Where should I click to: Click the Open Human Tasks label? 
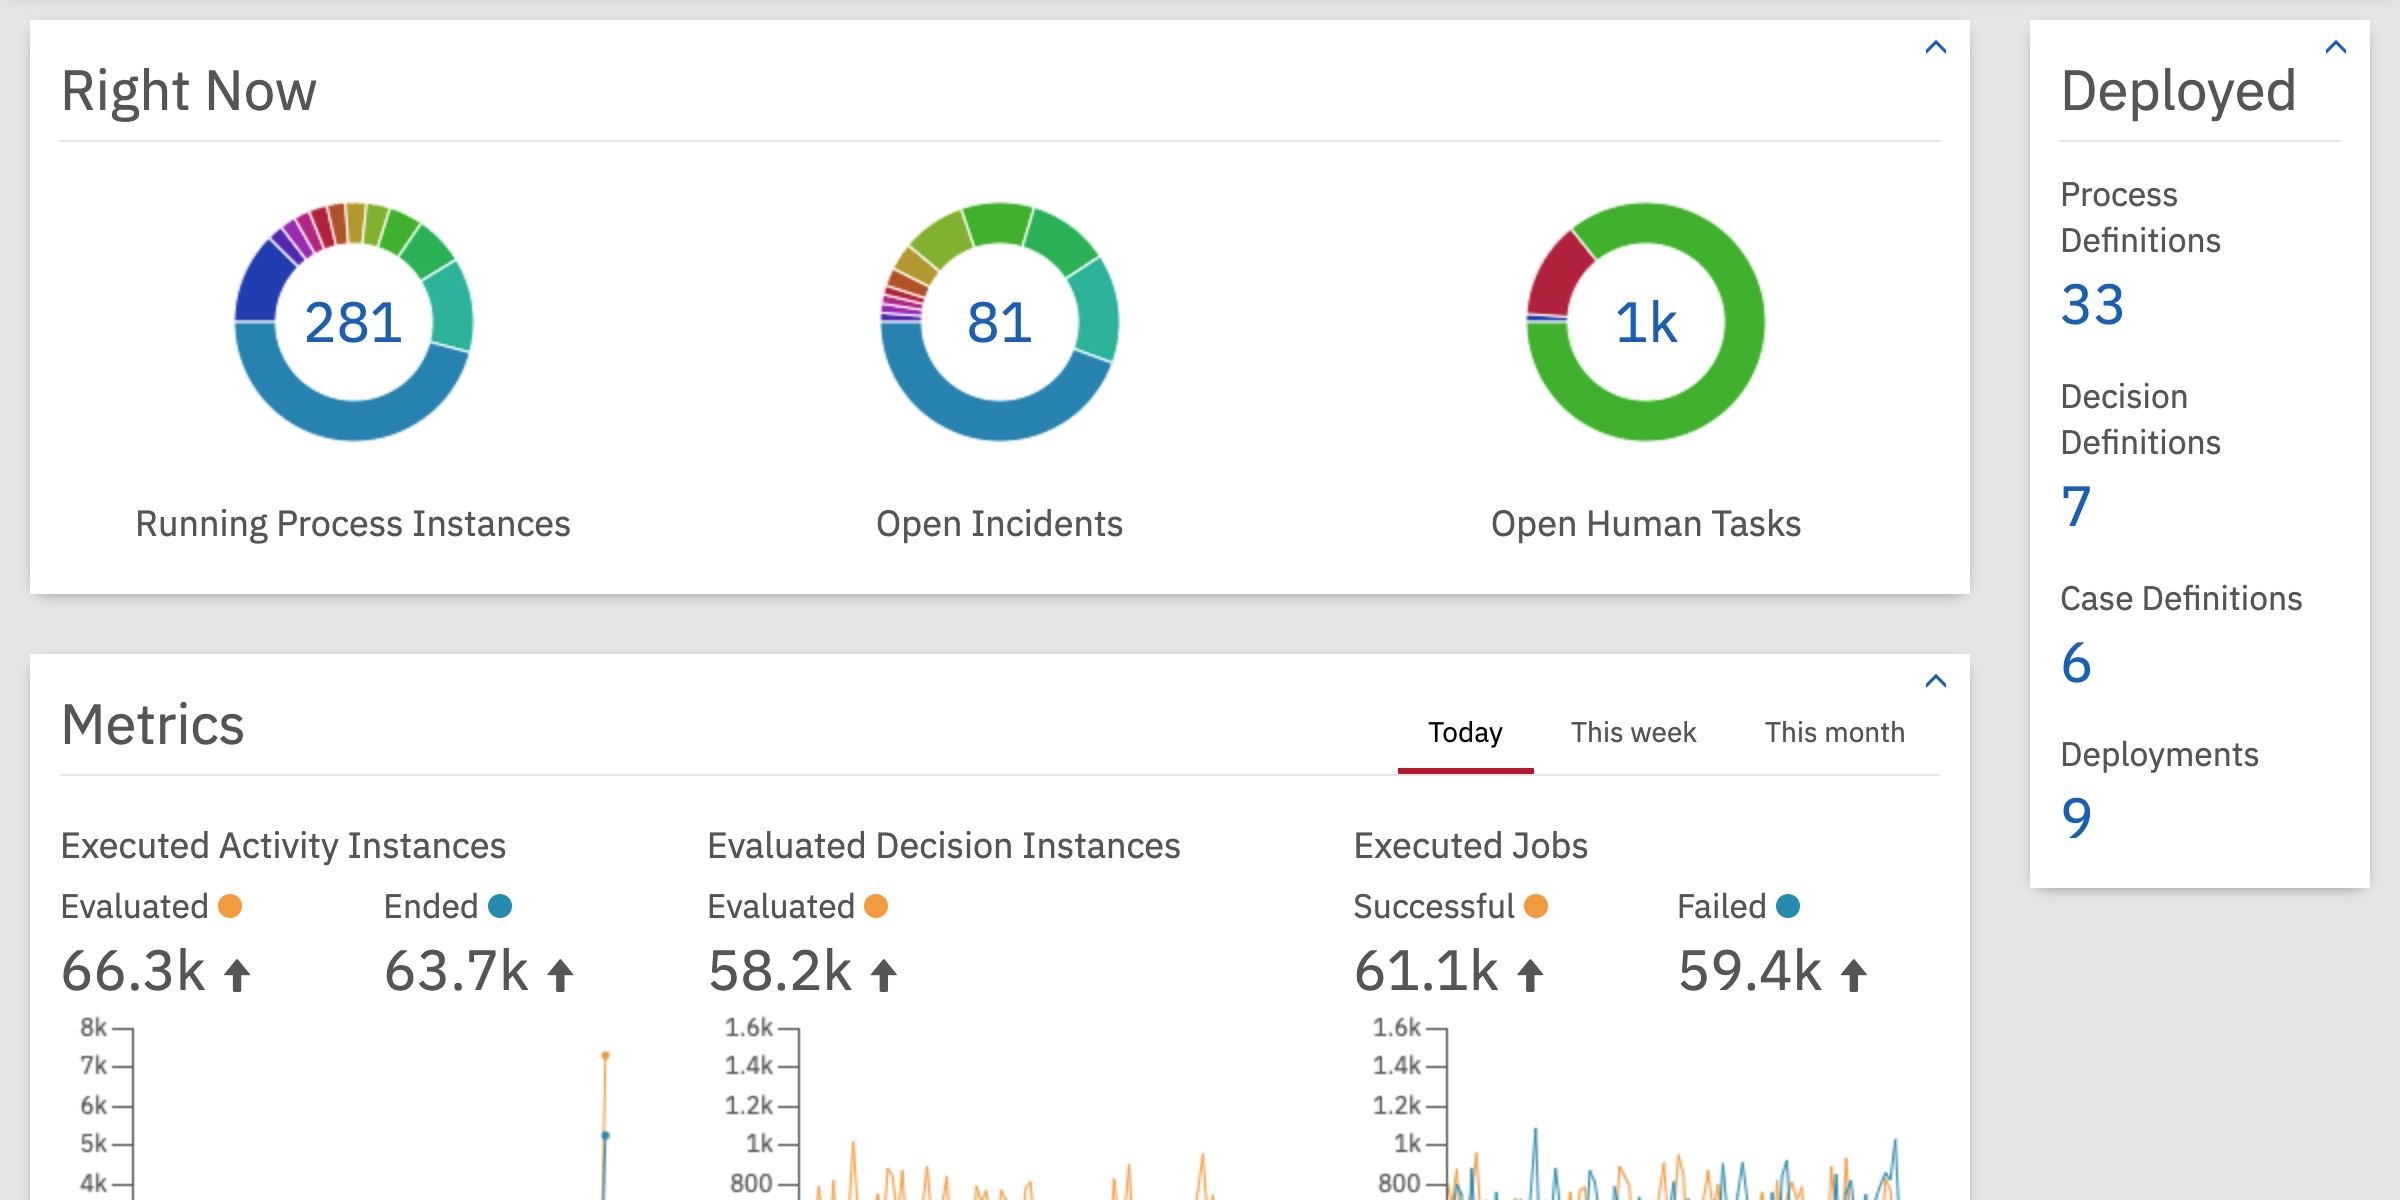pyautogui.click(x=1646, y=524)
